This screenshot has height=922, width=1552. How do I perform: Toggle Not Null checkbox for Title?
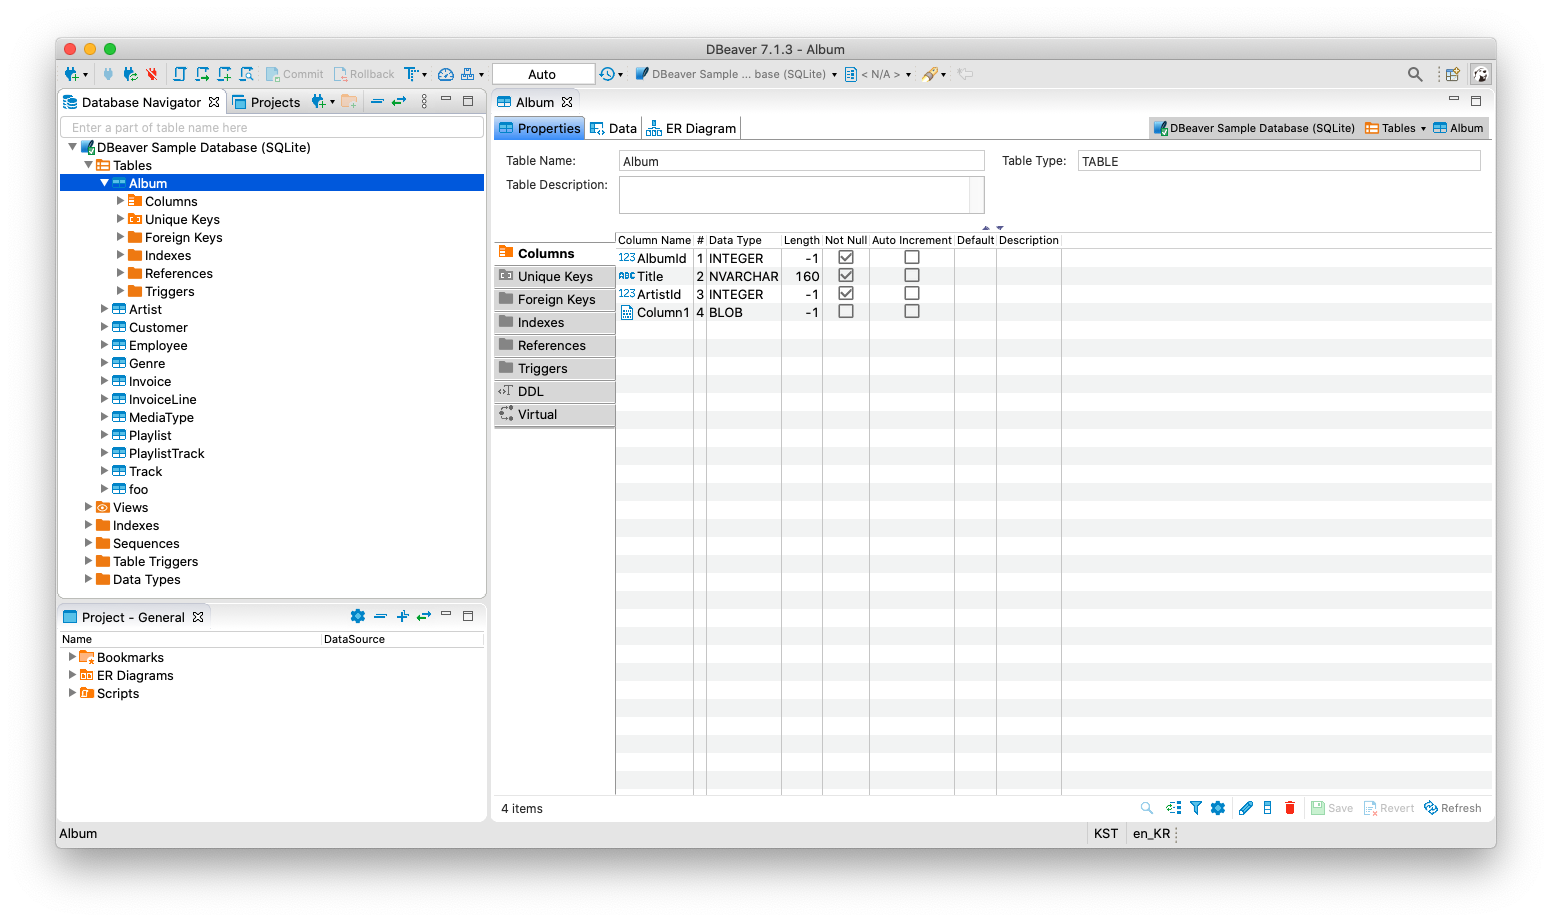point(846,275)
